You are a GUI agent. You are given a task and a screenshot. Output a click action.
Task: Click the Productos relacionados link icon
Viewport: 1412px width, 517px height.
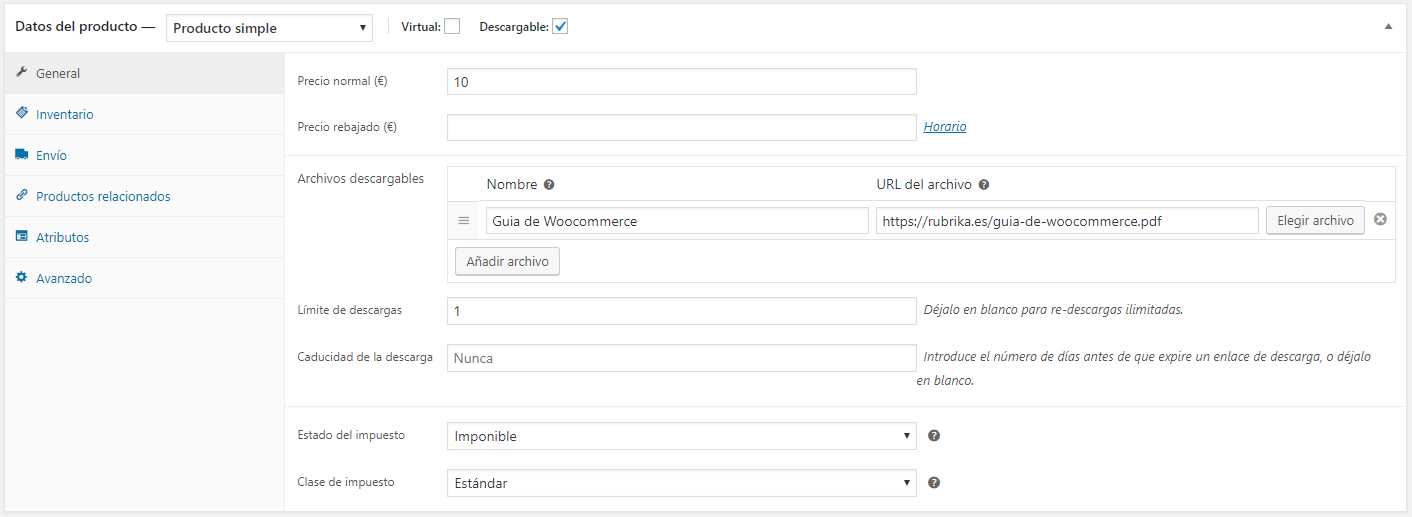tap(22, 196)
